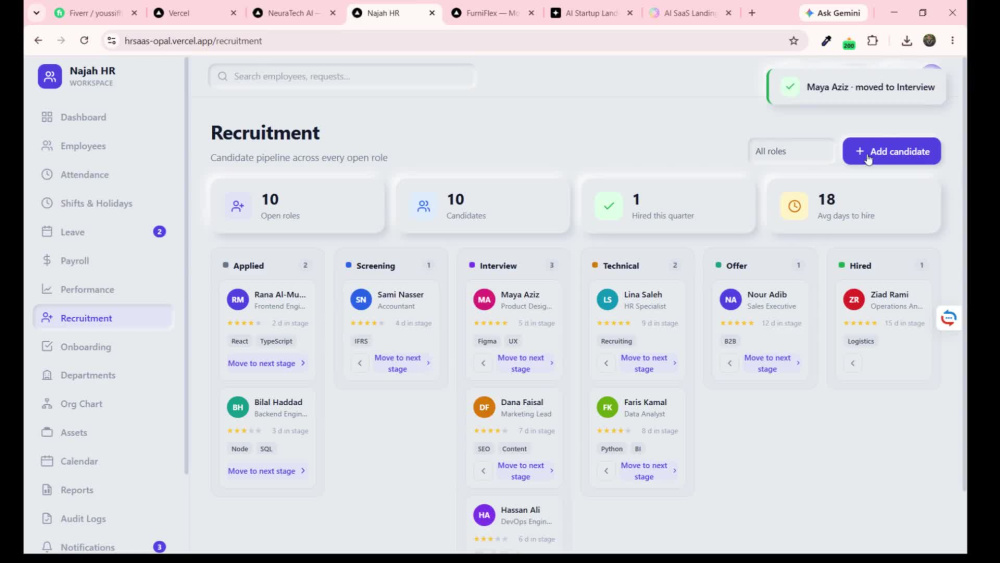The image size is (1000, 563).
Task: Move Dana Faisal back a stage
Action: 483,471
